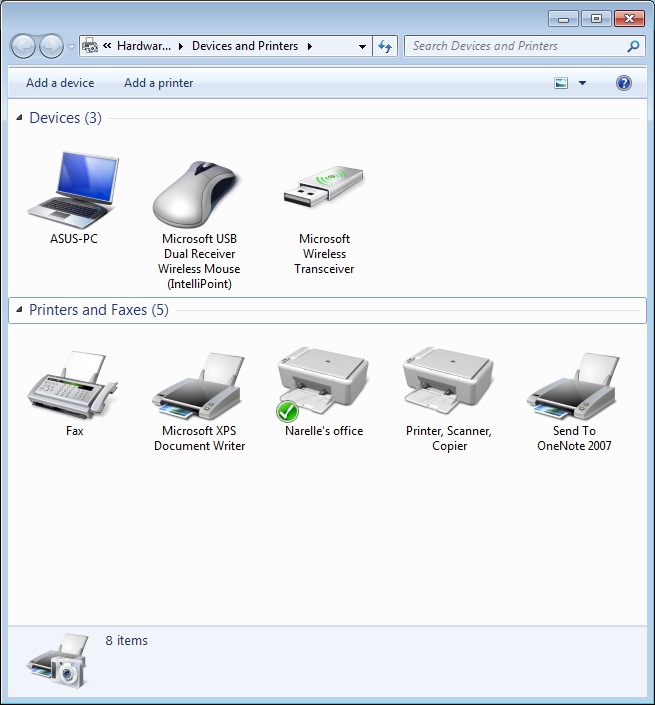Click the search magnifier icon

633,46
